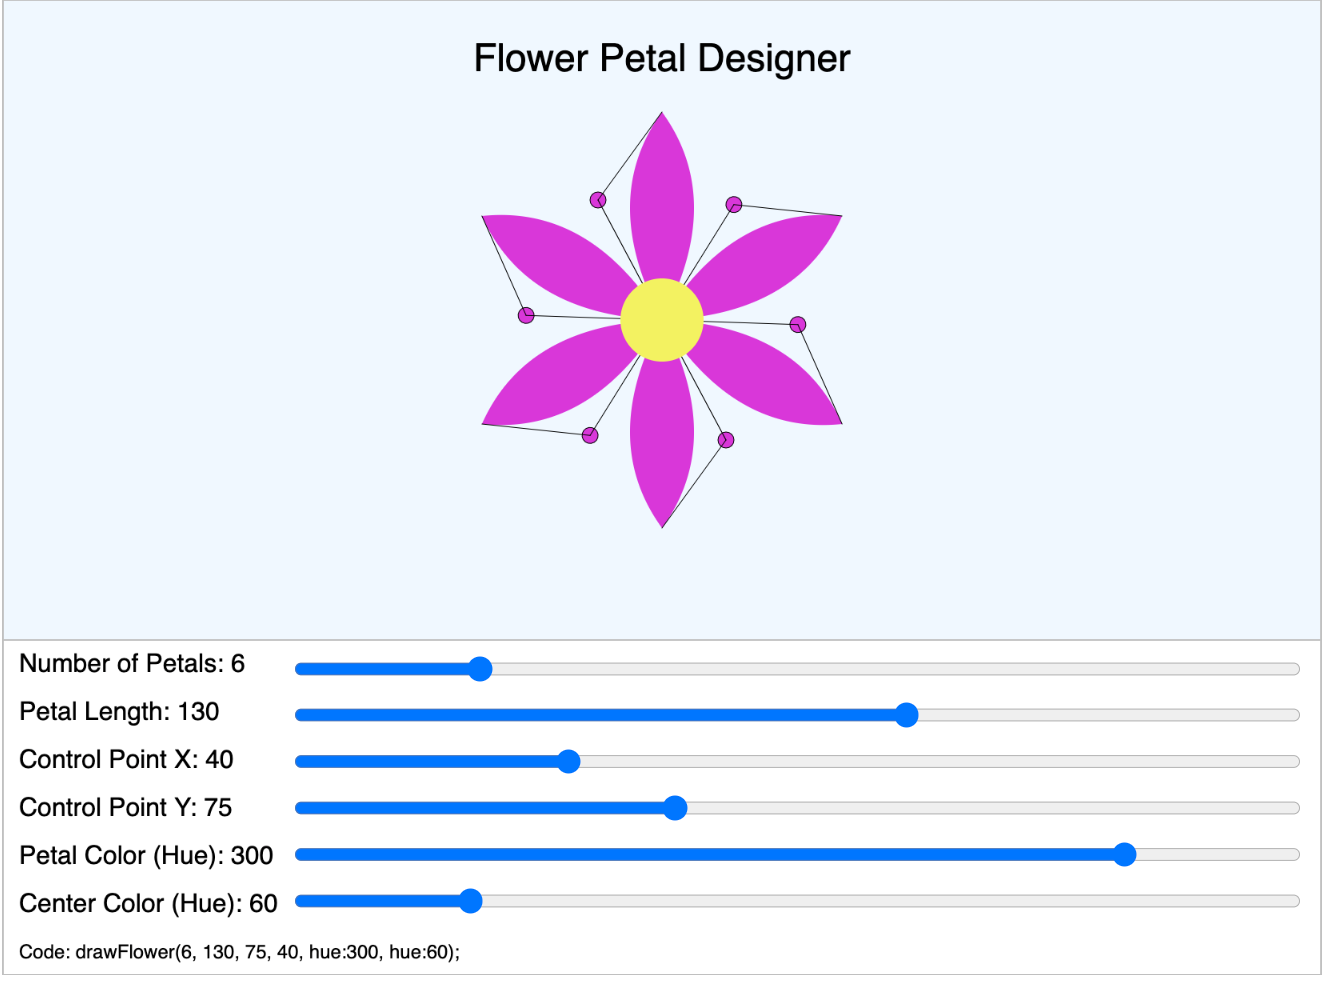Click the Flower Petal Designer title
The height and width of the screenshot is (984, 1322).
click(x=661, y=58)
